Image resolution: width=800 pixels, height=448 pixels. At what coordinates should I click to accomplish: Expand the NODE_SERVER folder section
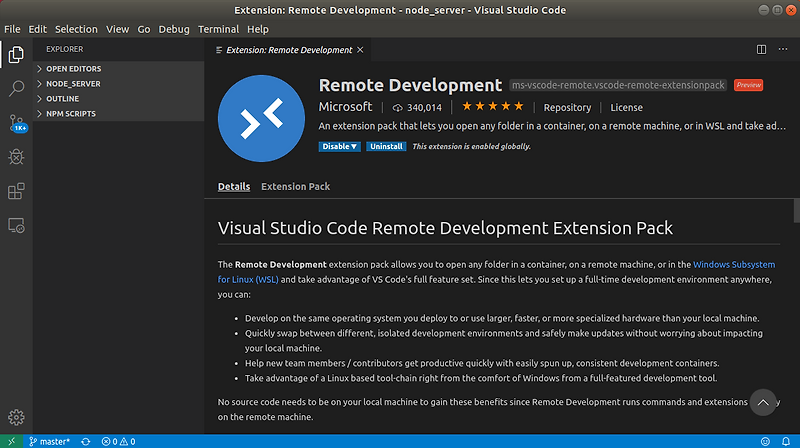(x=118, y=84)
